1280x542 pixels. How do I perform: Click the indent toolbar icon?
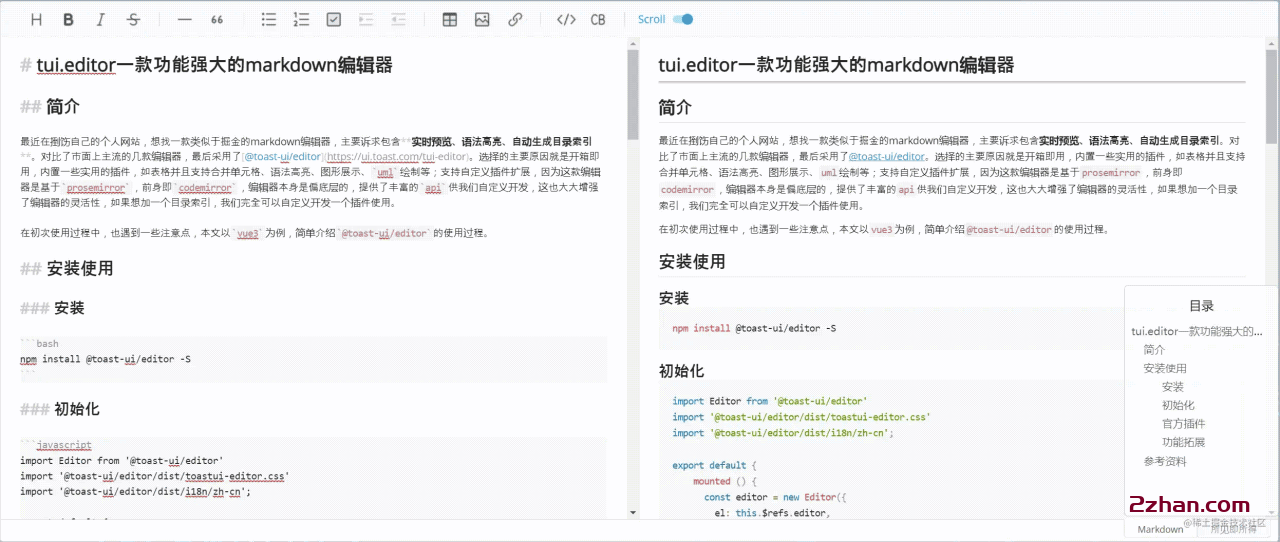coord(366,19)
